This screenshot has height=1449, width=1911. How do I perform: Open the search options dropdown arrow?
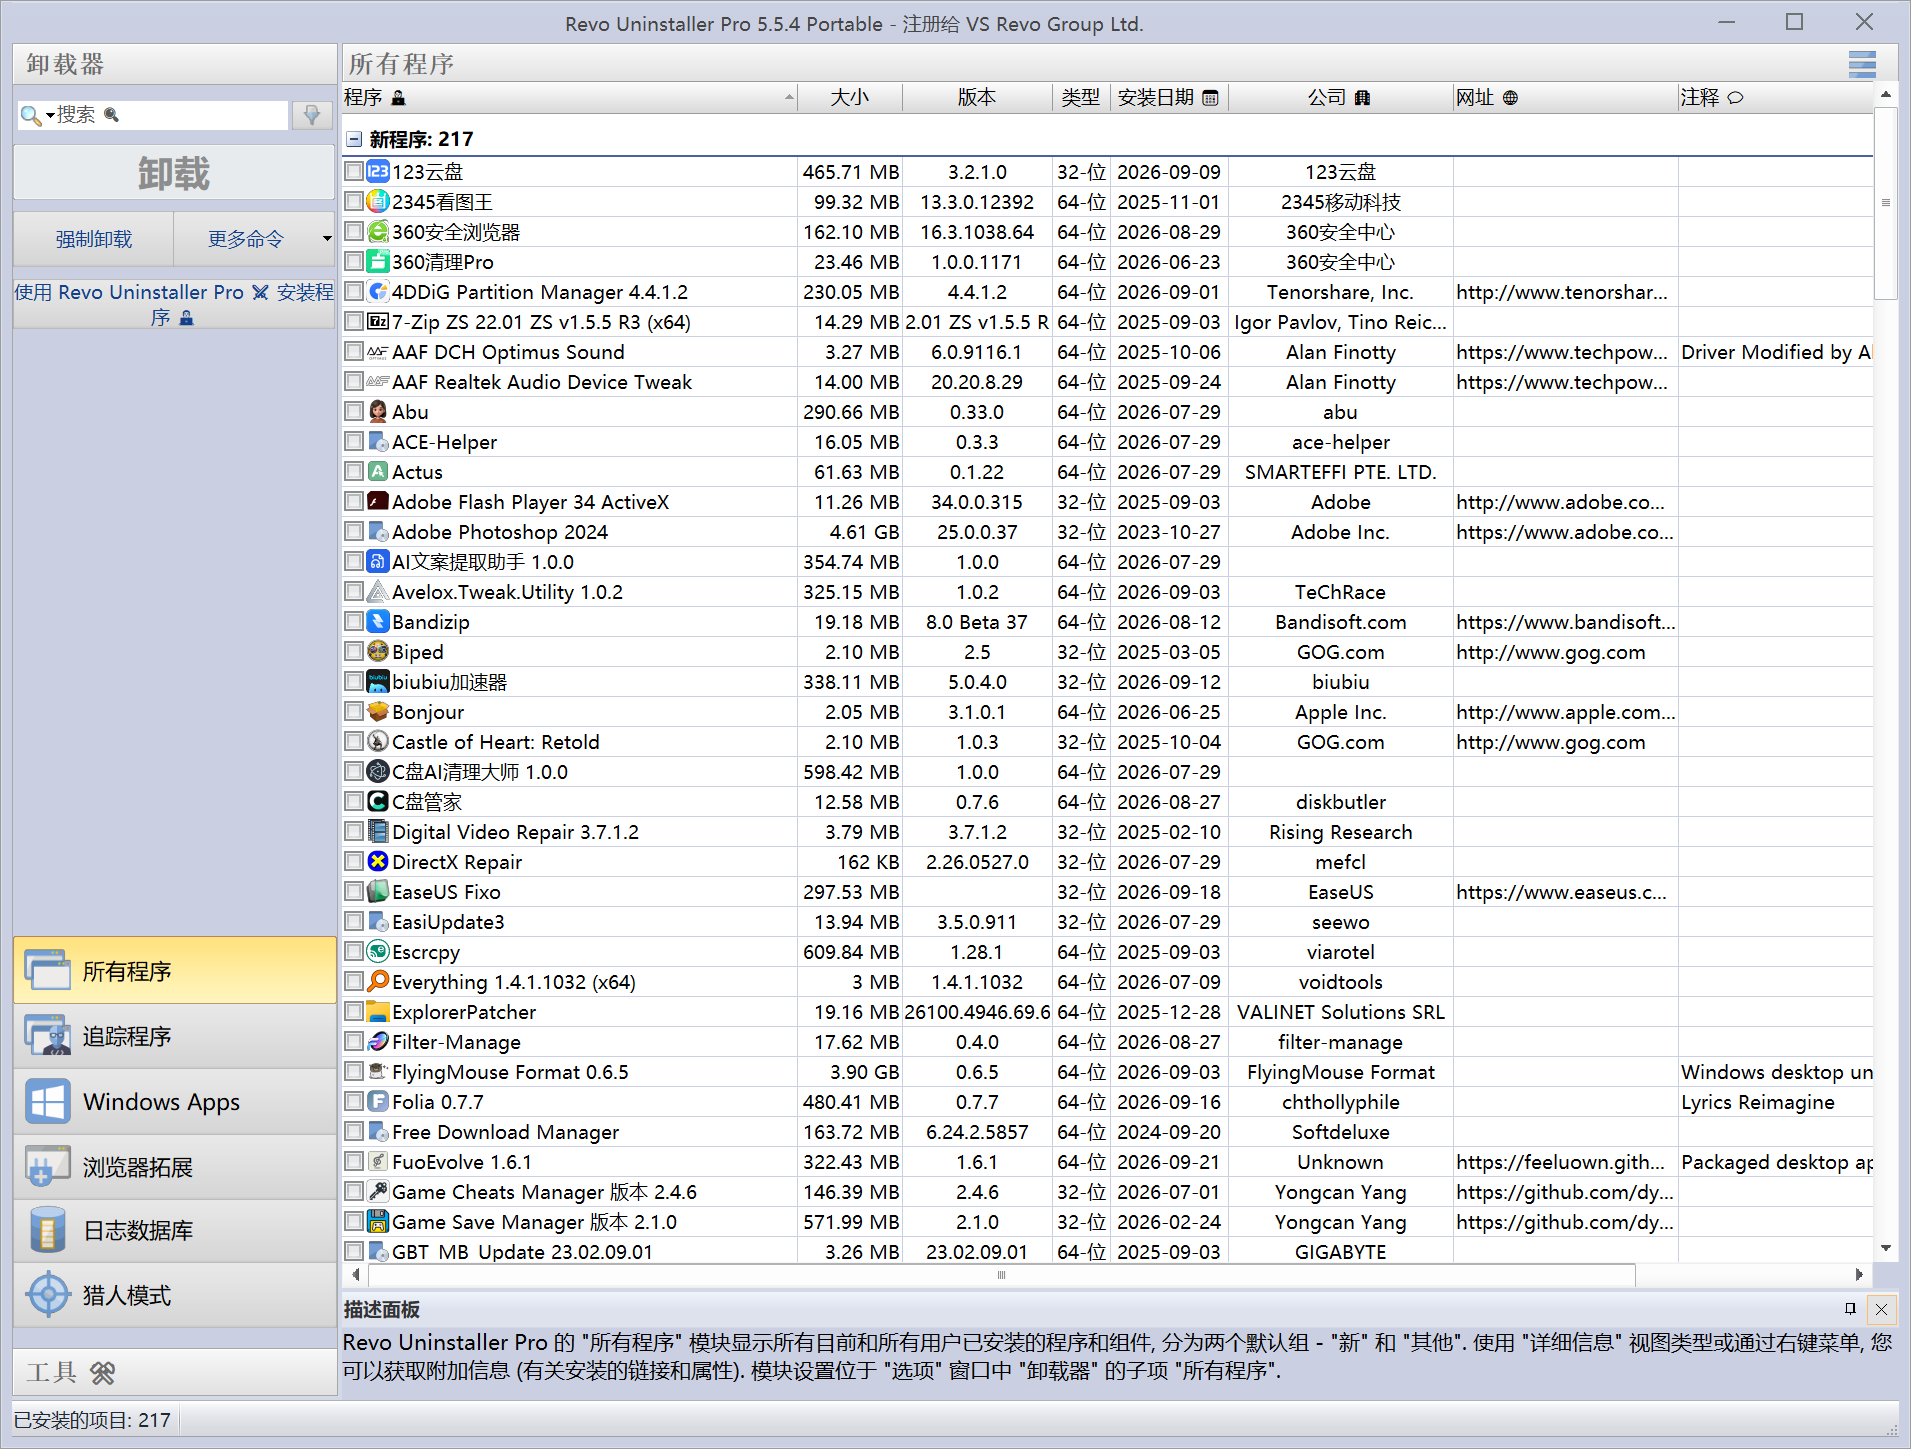(x=50, y=116)
